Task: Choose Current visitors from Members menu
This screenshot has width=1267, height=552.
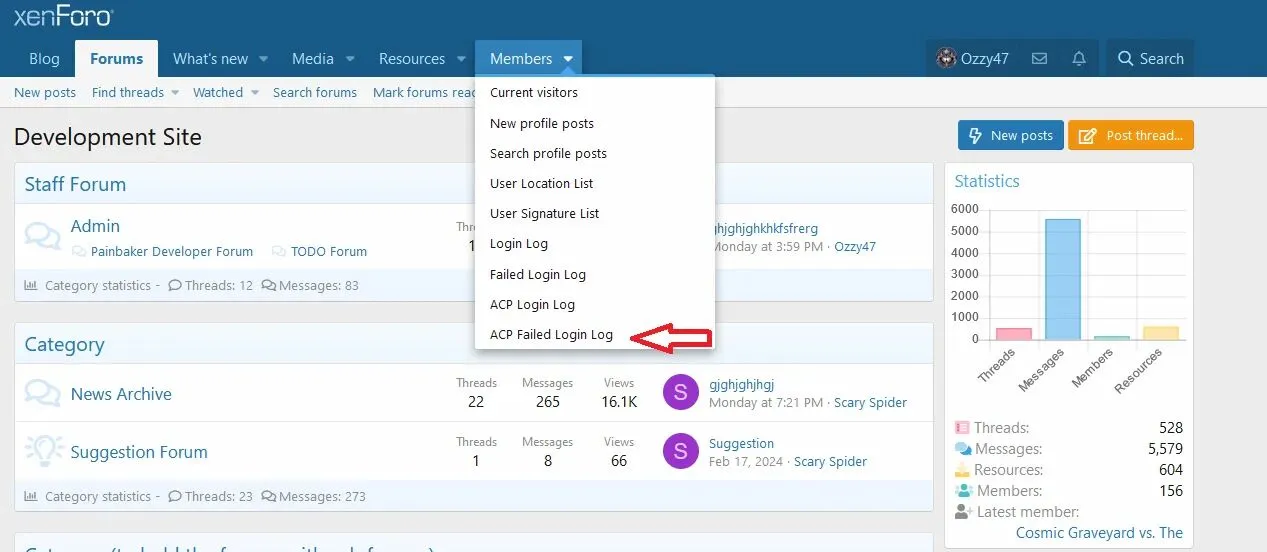Action: click(534, 93)
